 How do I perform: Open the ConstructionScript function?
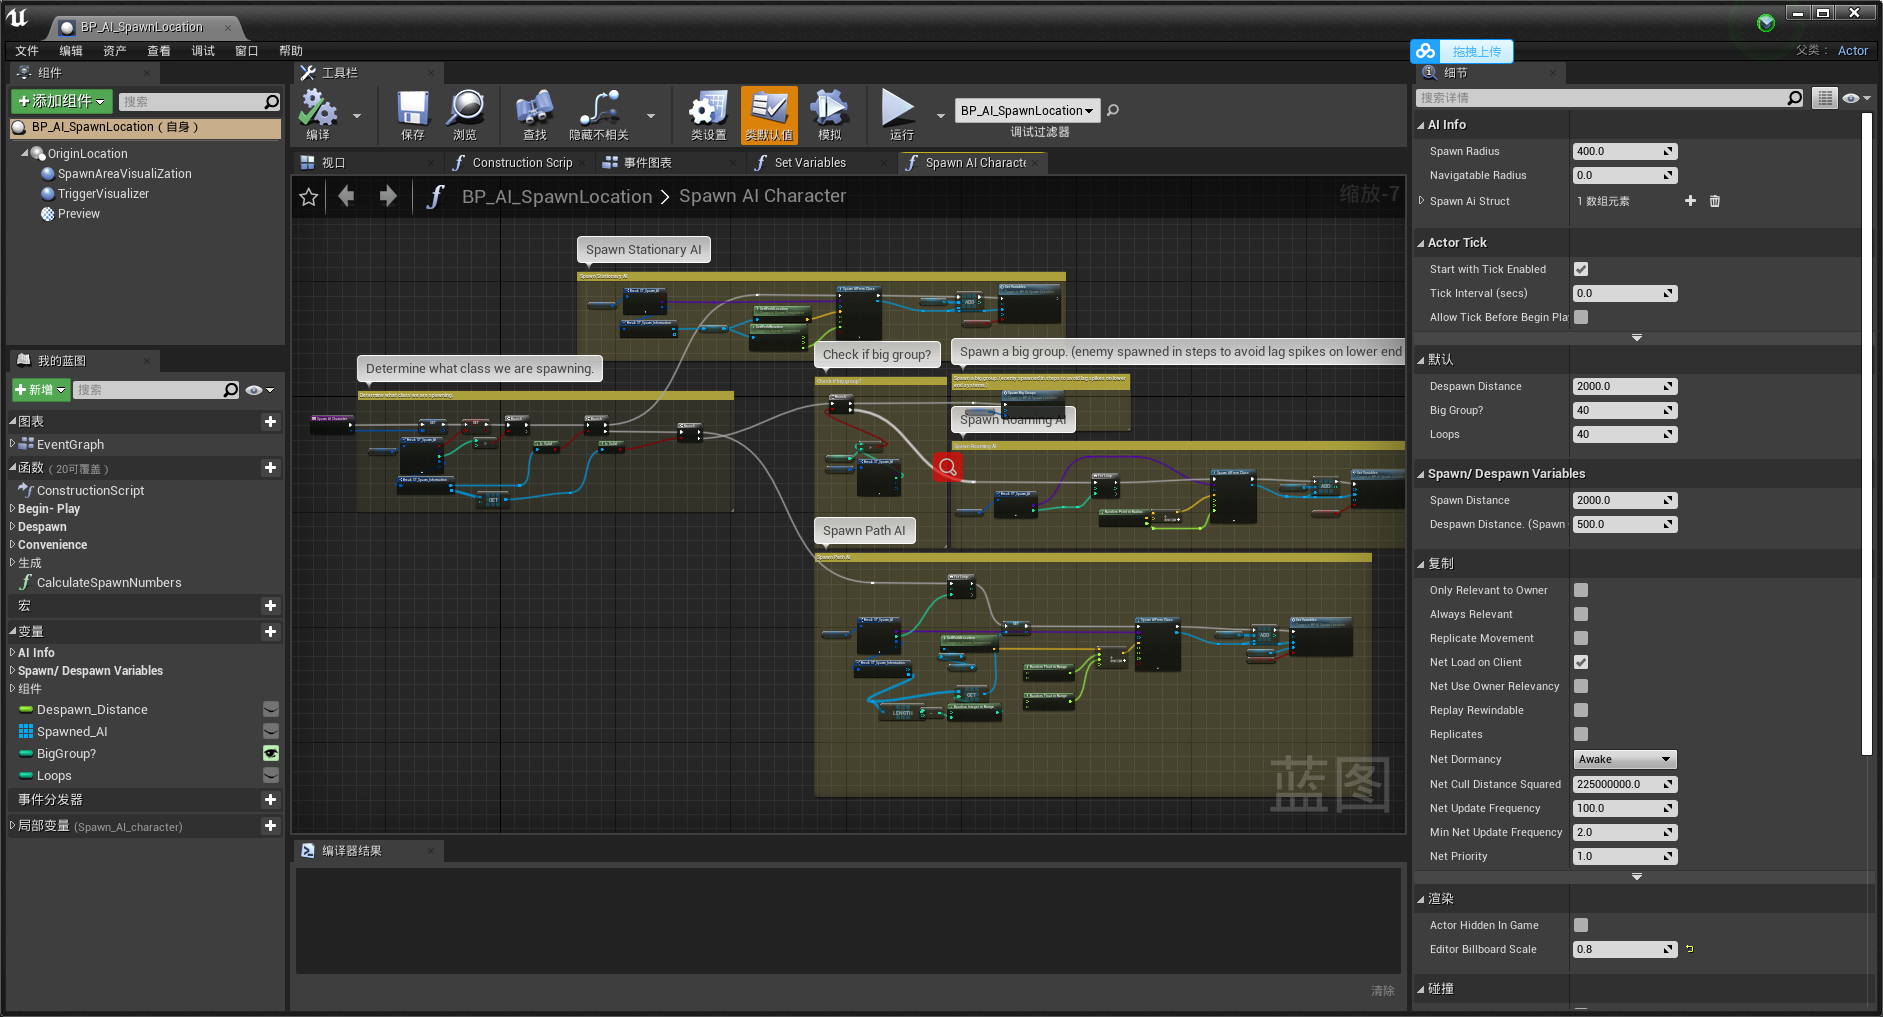coord(90,491)
